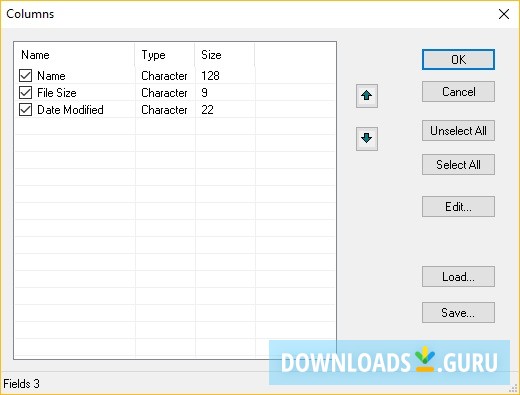This screenshot has width=520, height=395.
Task: Click the size value '22'
Action: tap(207, 110)
